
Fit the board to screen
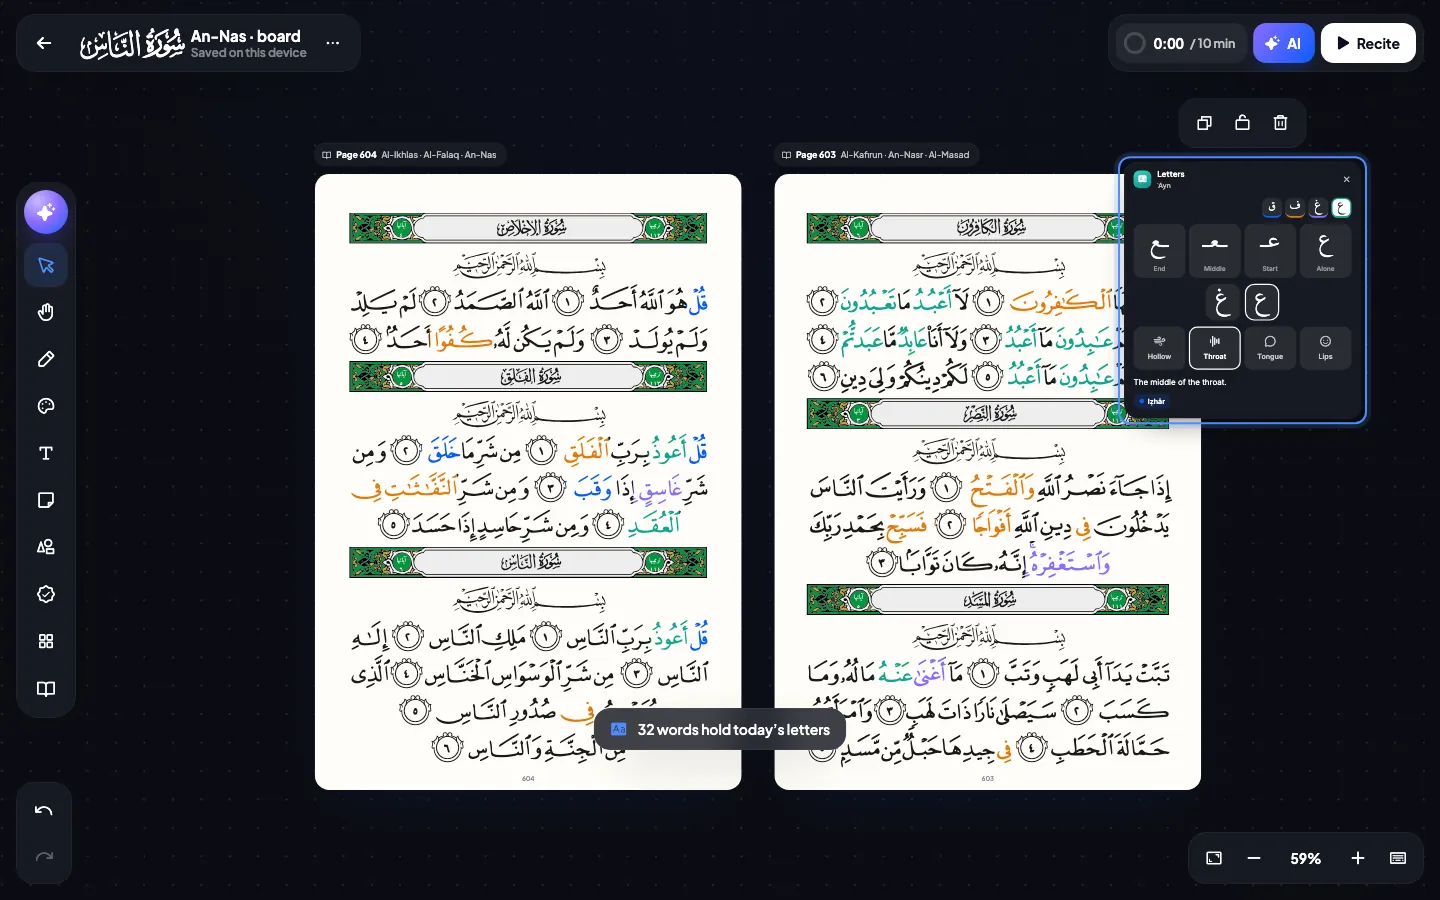click(x=1214, y=858)
